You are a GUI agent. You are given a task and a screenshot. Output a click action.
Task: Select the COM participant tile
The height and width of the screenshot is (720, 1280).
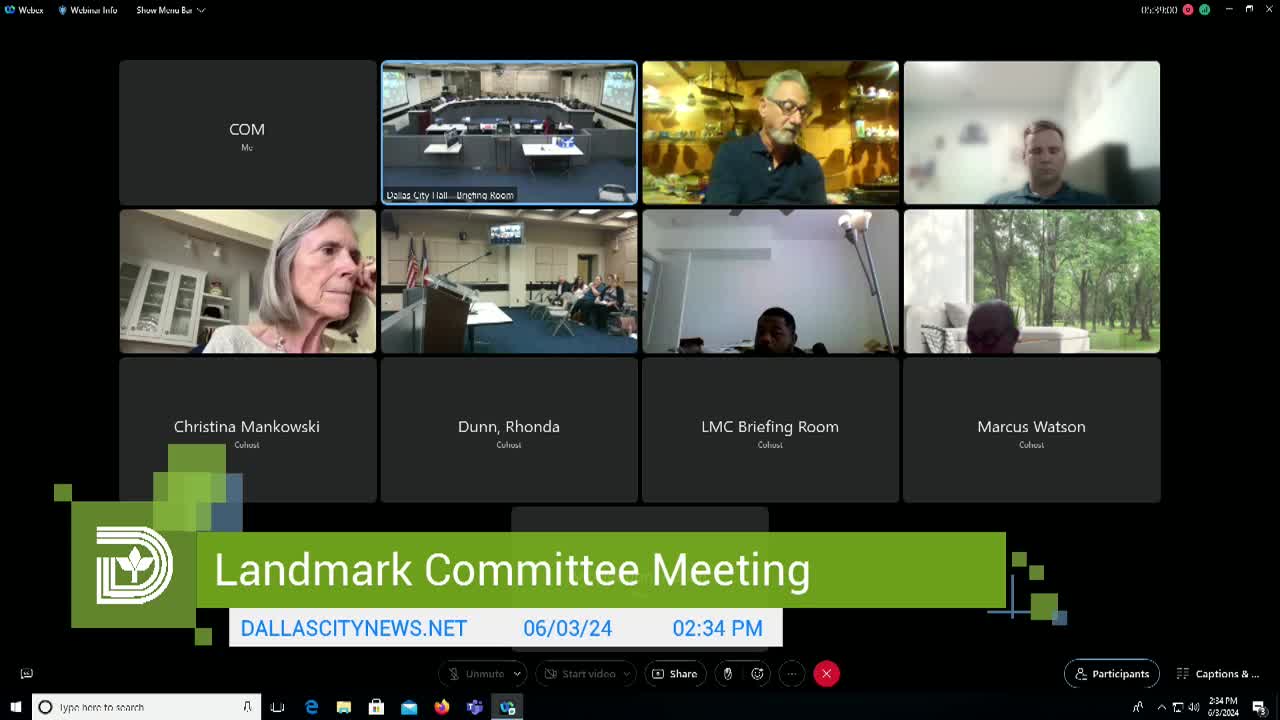(247, 133)
